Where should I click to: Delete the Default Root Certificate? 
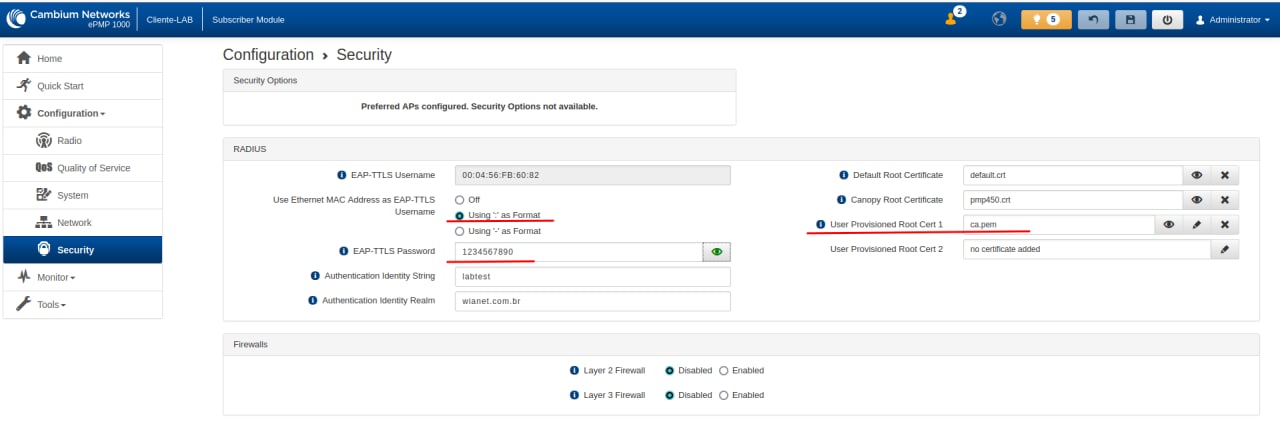pyautogui.click(x=1225, y=175)
